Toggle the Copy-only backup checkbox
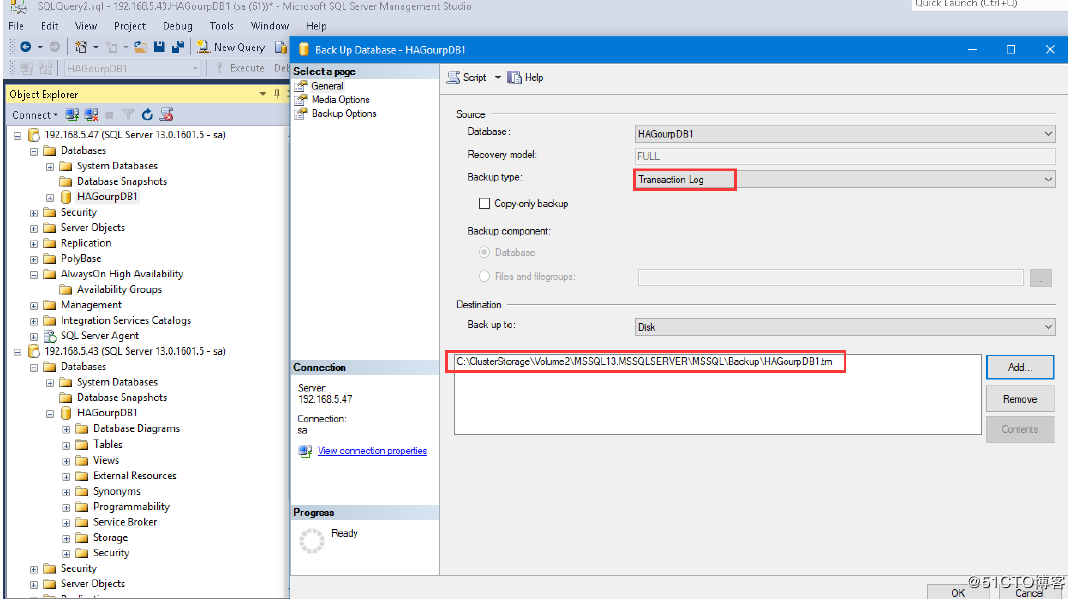 484,204
